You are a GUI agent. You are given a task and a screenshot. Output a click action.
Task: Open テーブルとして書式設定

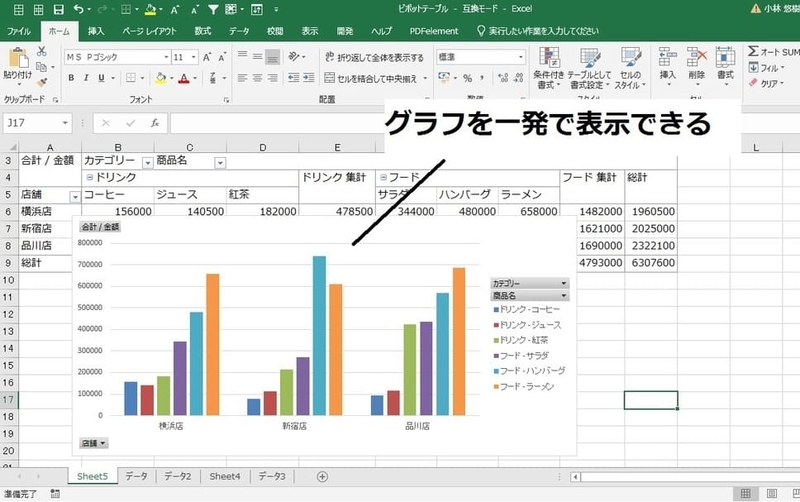589,68
